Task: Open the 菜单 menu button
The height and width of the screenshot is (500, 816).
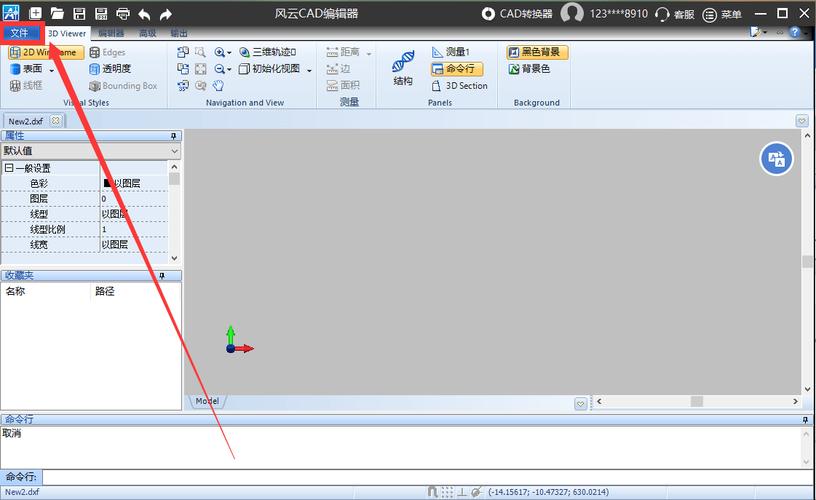Action: pyautogui.click(x=723, y=14)
